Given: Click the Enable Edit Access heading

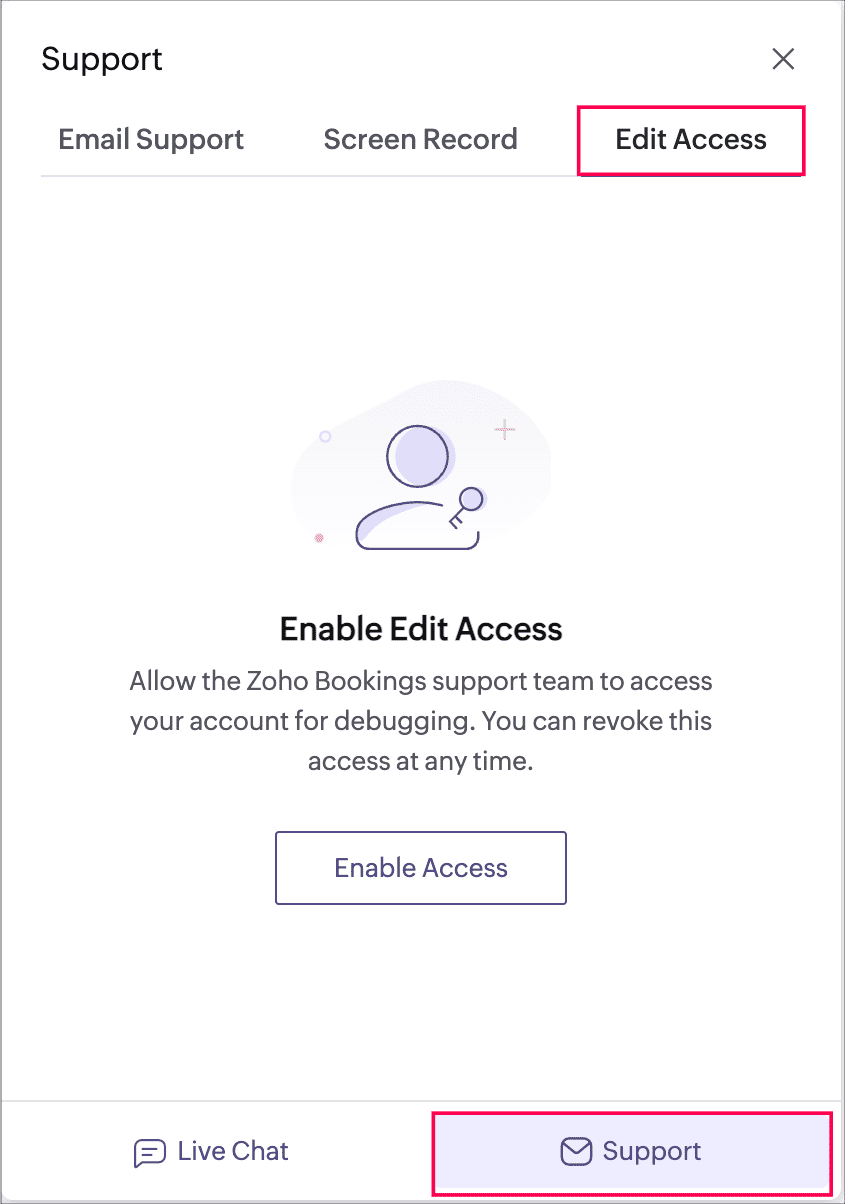Looking at the screenshot, I should click(x=421, y=629).
